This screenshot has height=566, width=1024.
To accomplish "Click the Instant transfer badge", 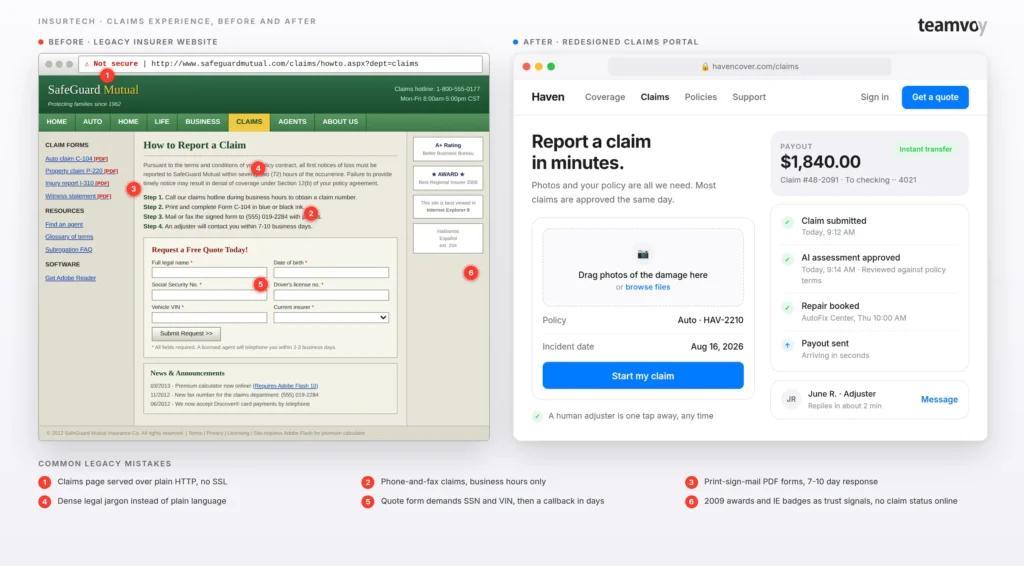I will tap(925, 149).
